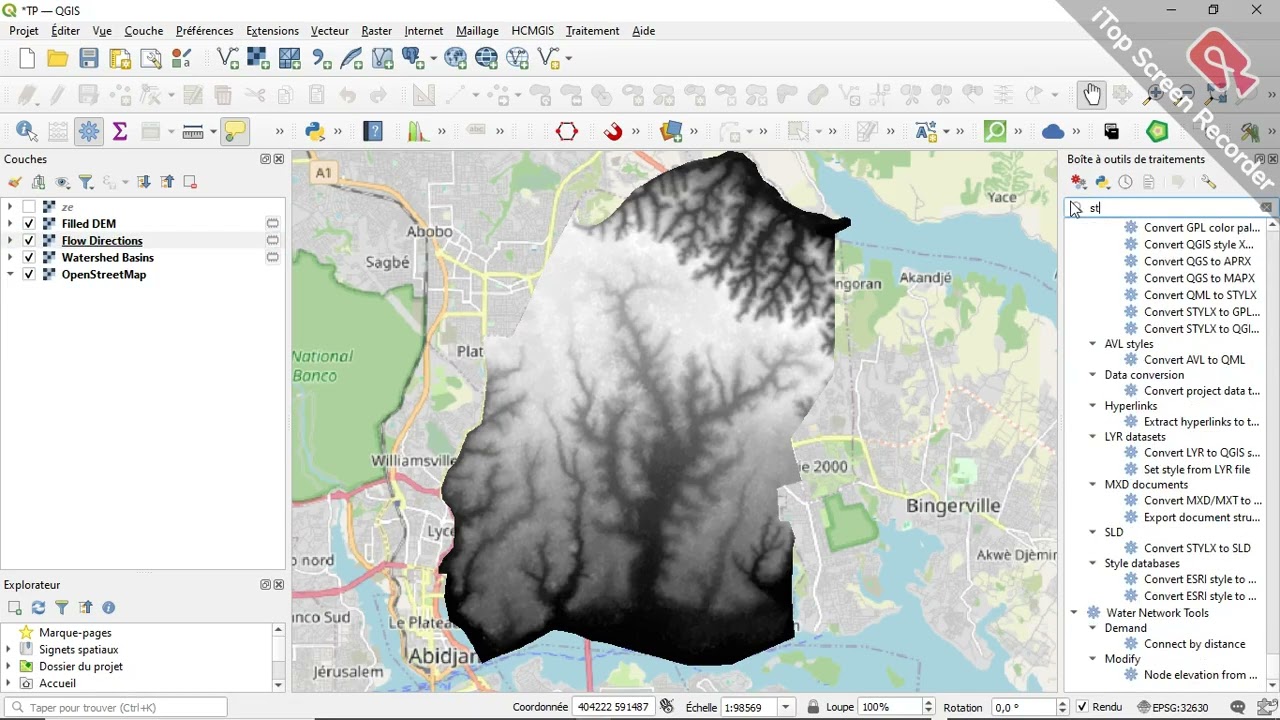Expand the Filled DEM layer tree node

pyautogui.click(x=10, y=224)
